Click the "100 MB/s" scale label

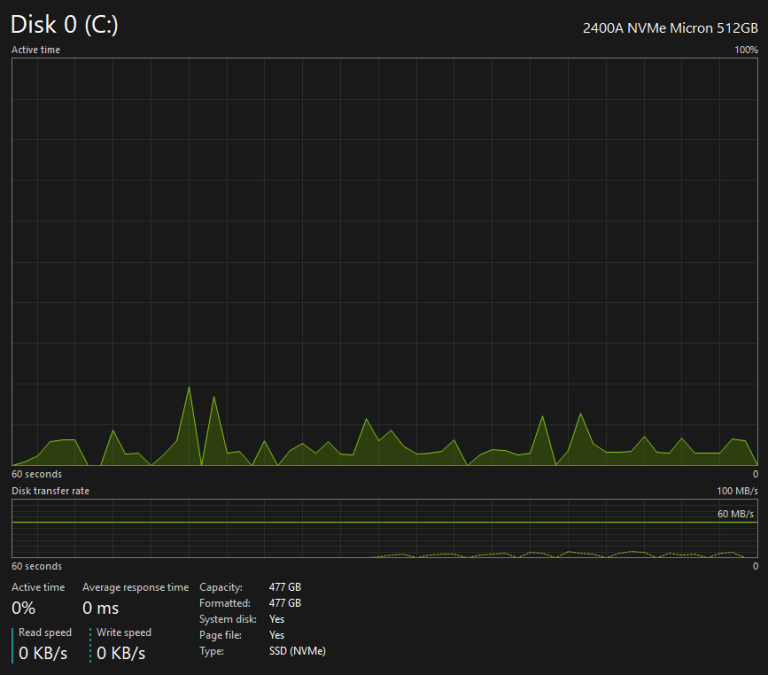click(738, 491)
